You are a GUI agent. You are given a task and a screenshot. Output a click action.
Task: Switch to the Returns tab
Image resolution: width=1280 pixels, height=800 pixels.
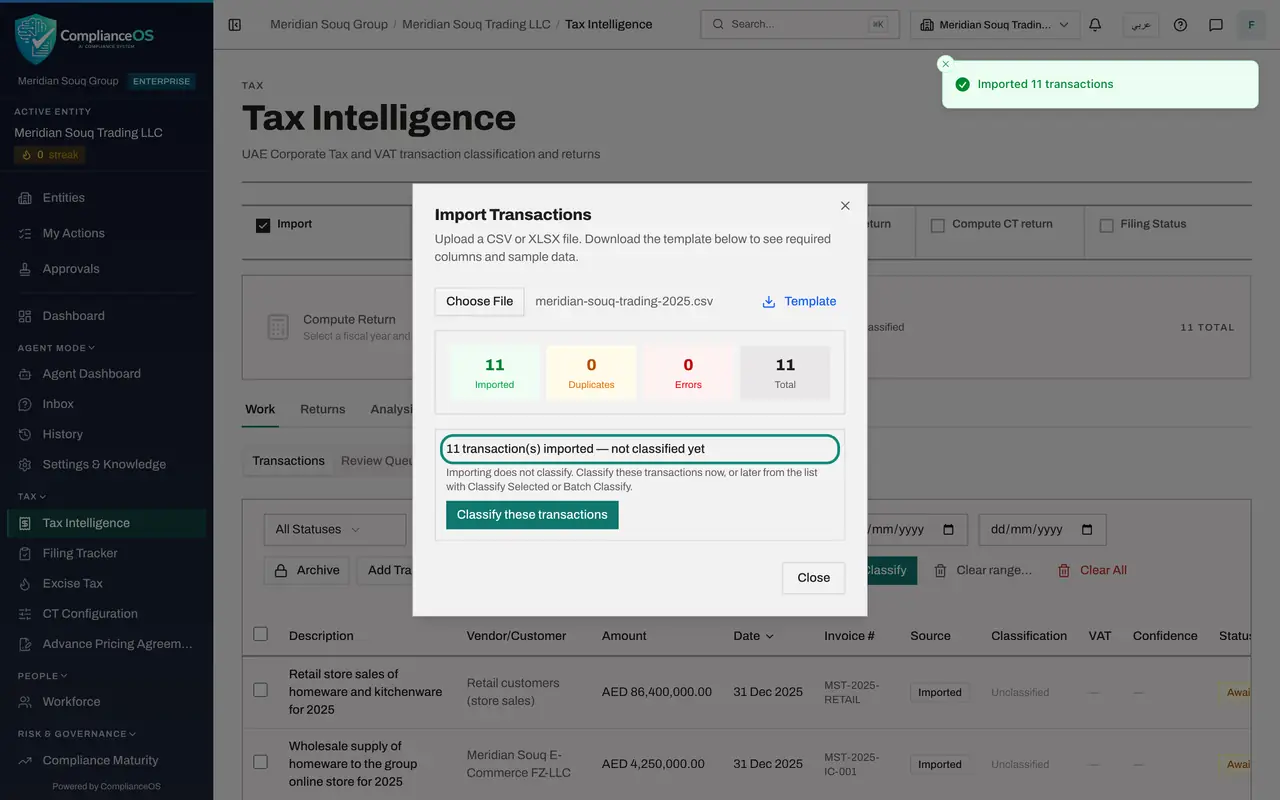tap(322, 409)
